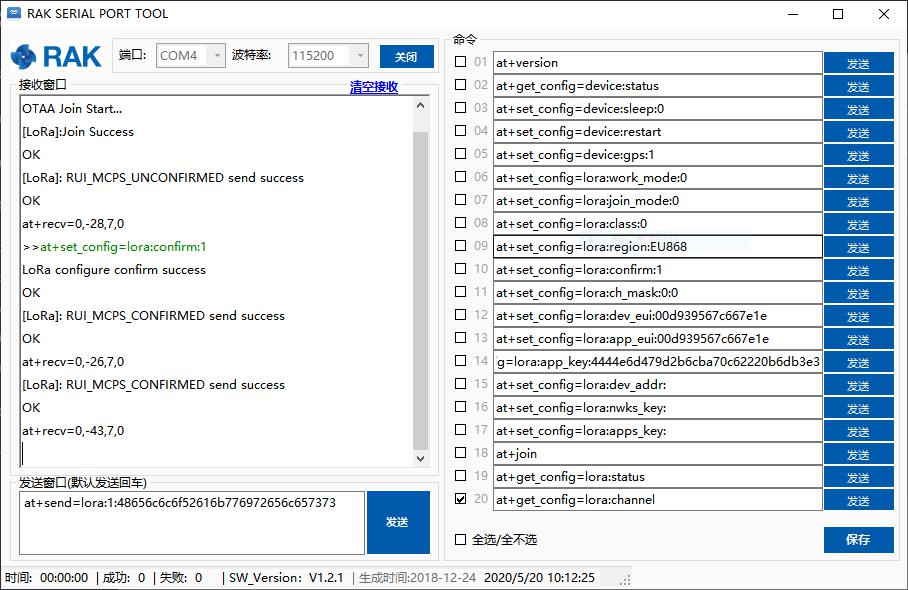The height and width of the screenshot is (590, 908).
Task: Click the SW_Version V1.2.1 status text
Action: pyautogui.click(x=286, y=578)
